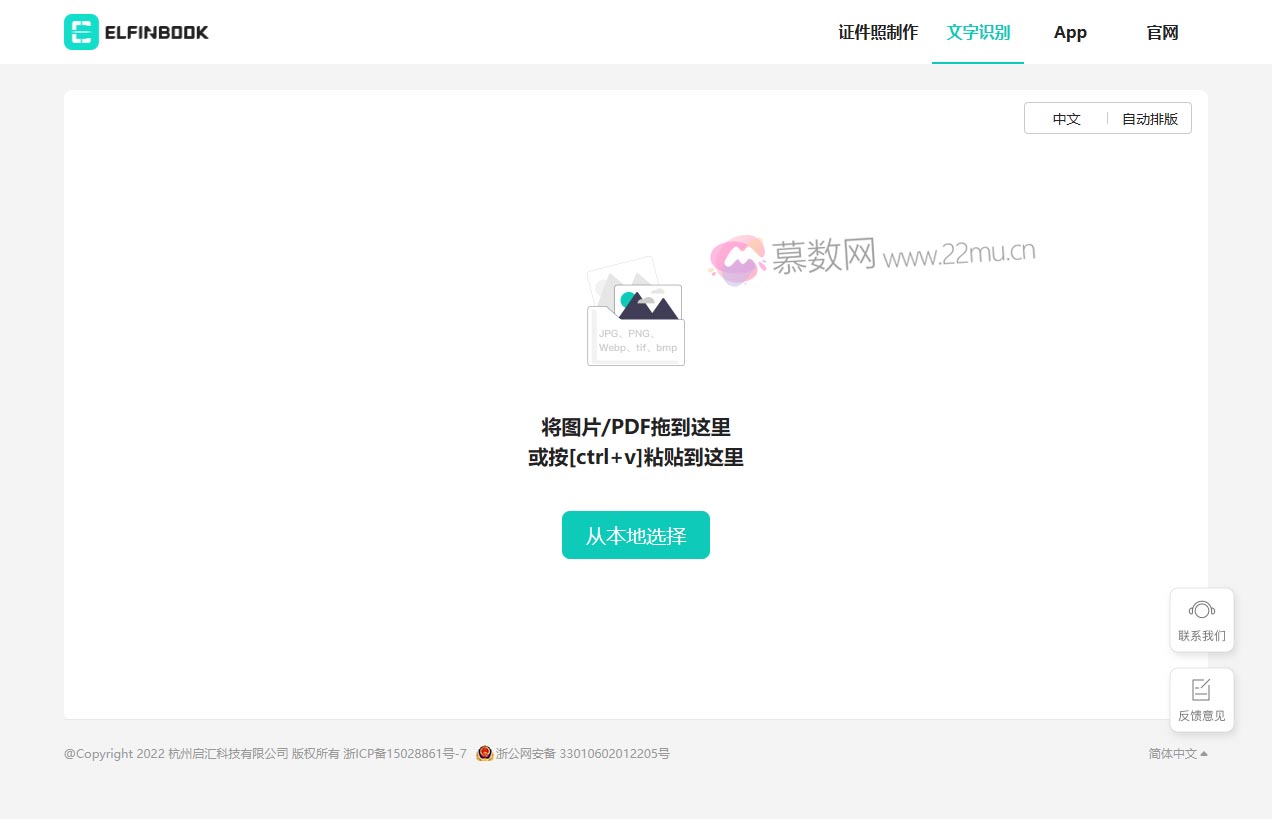Click the 联系我们 headset icon
Screen dimensions: 1272x819
pyautogui.click(x=1201, y=609)
